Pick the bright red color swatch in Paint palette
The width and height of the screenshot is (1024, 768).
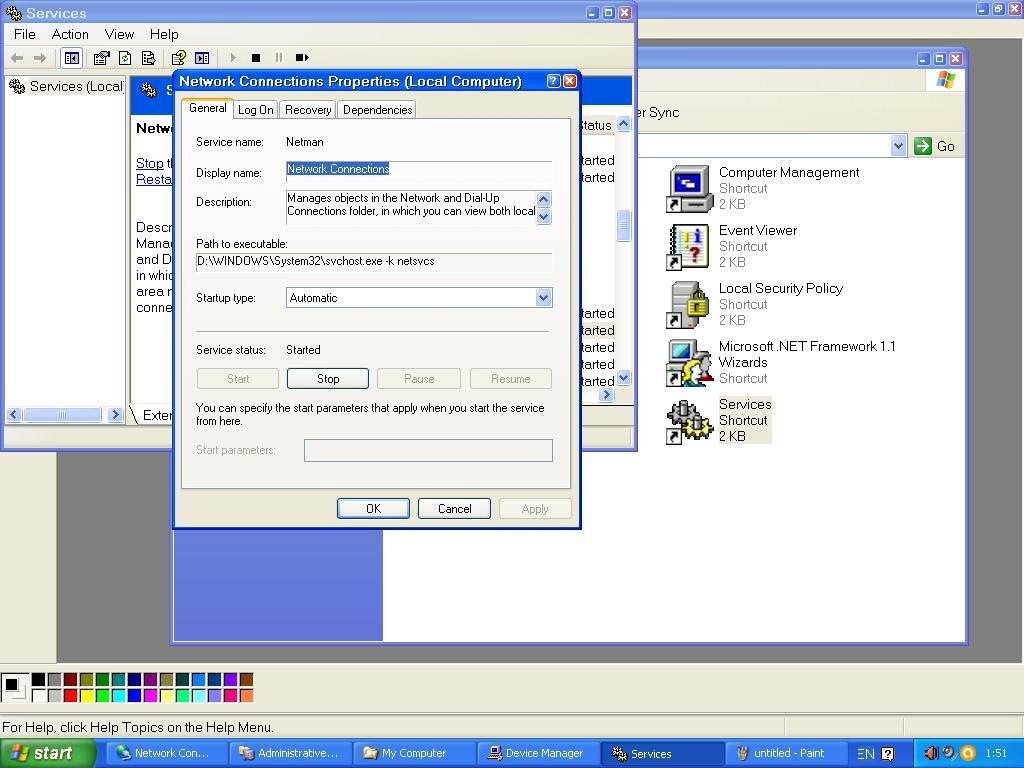click(x=71, y=696)
